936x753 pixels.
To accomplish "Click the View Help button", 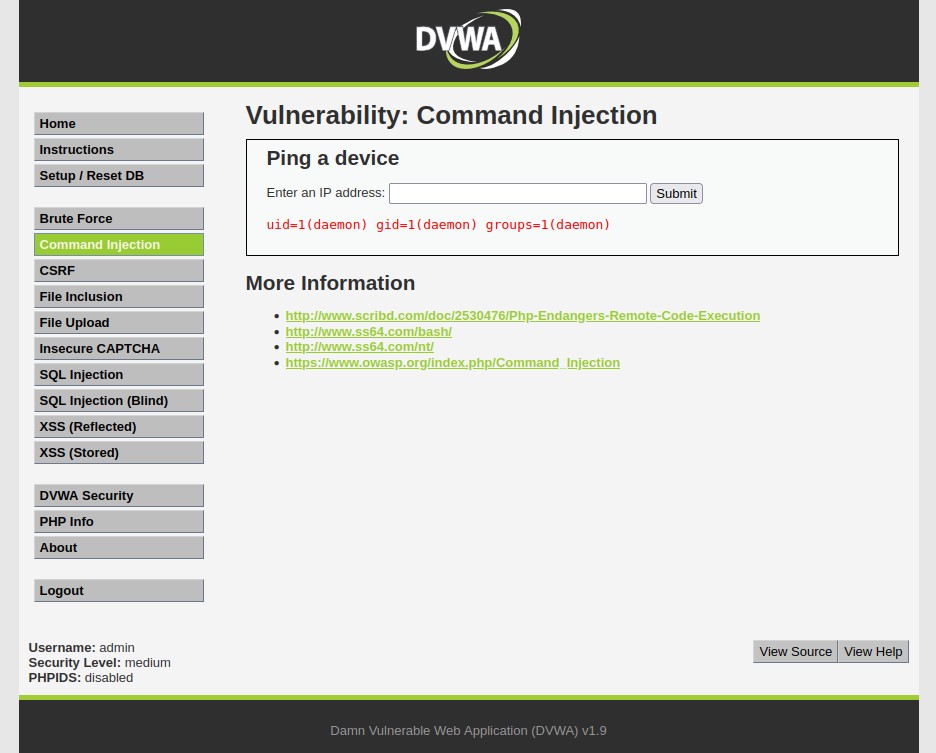I will point(873,651).
